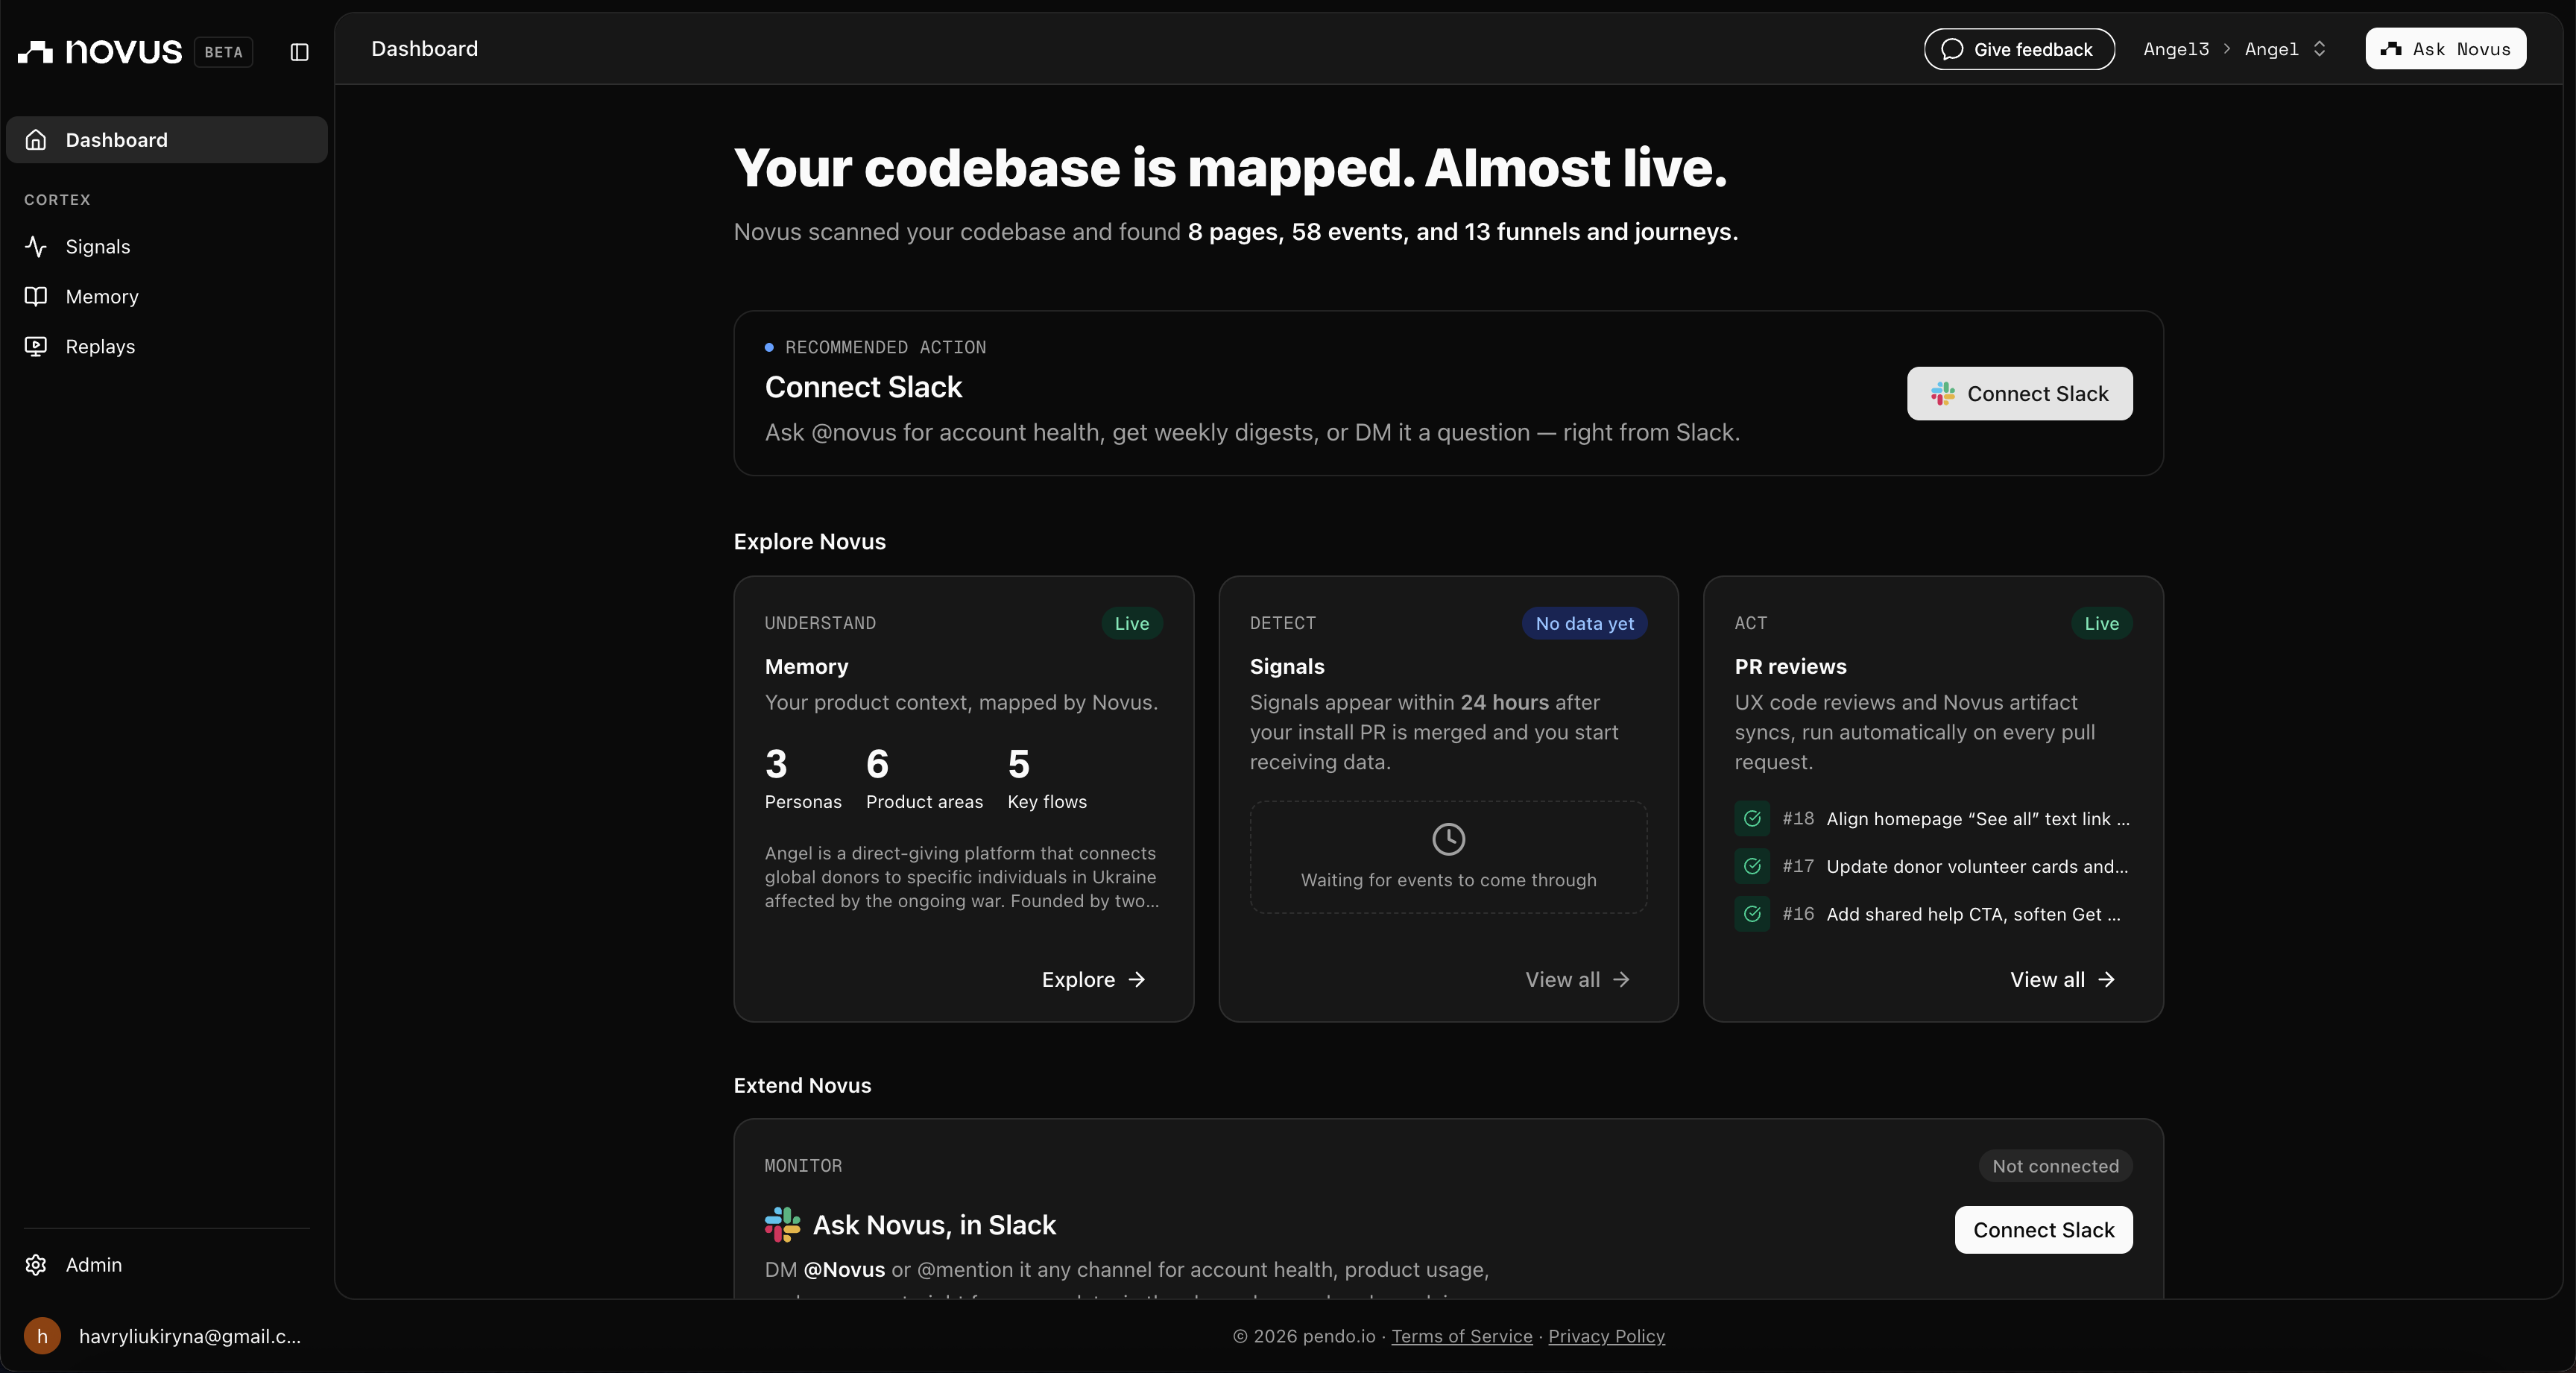2576x1373 pixels.
Task: Click the CORTEX sidebar section label
Action: [x=57, y=200]
